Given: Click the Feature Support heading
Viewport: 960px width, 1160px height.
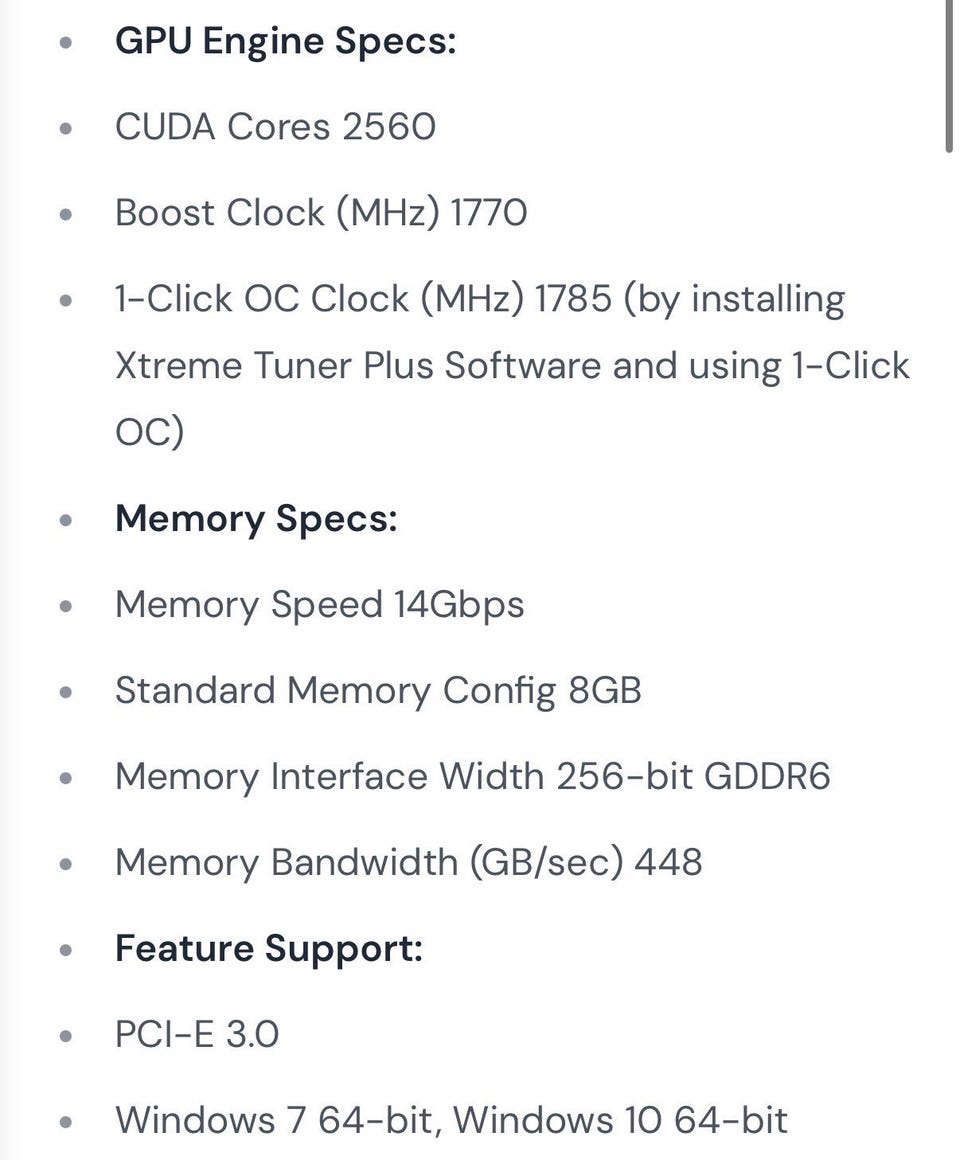Looking at the screenshot, I should [269, 948].
